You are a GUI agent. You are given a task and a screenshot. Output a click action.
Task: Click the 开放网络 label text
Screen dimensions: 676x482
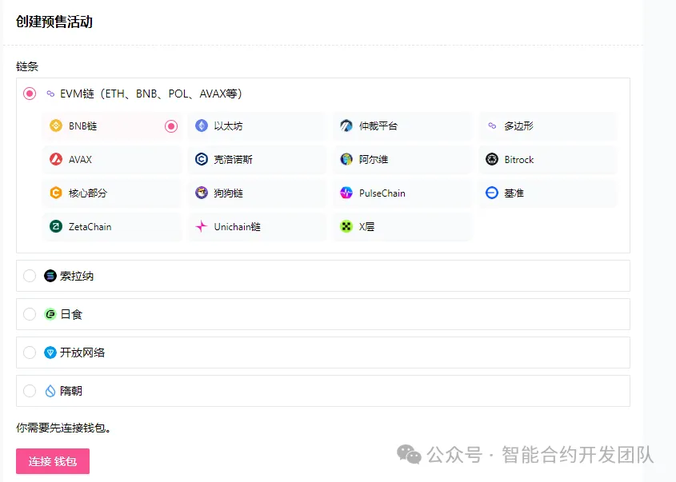click(x=82, y=353)
